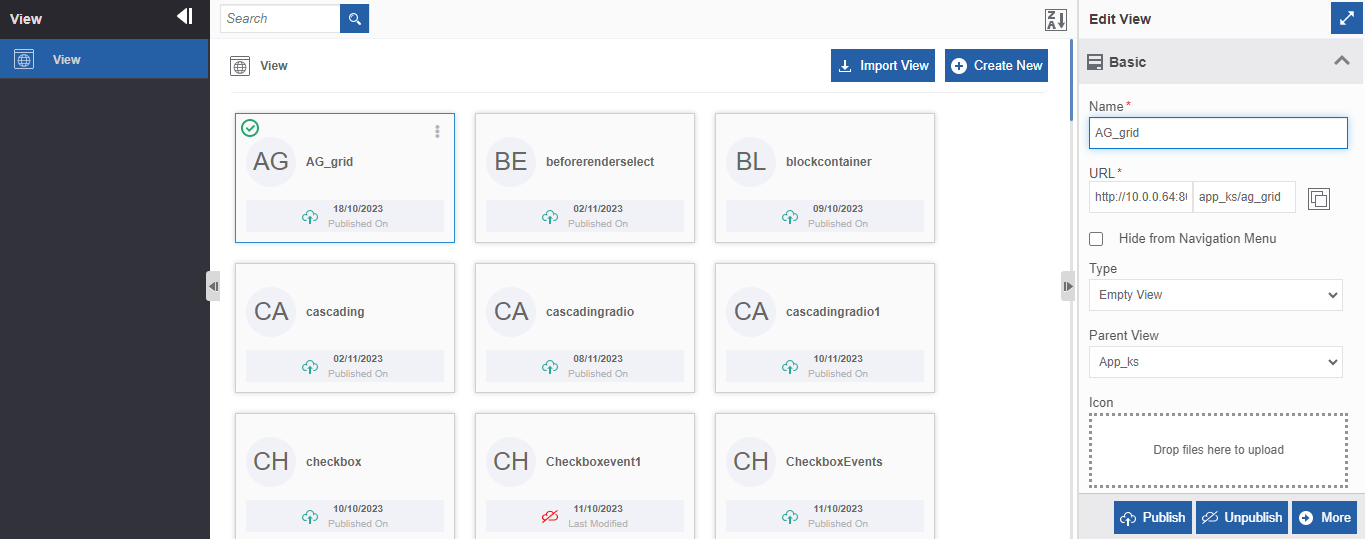1365x539 pixels.
Task: Open the More options button
Action: pyautogui.click(x=1324, y=518)
